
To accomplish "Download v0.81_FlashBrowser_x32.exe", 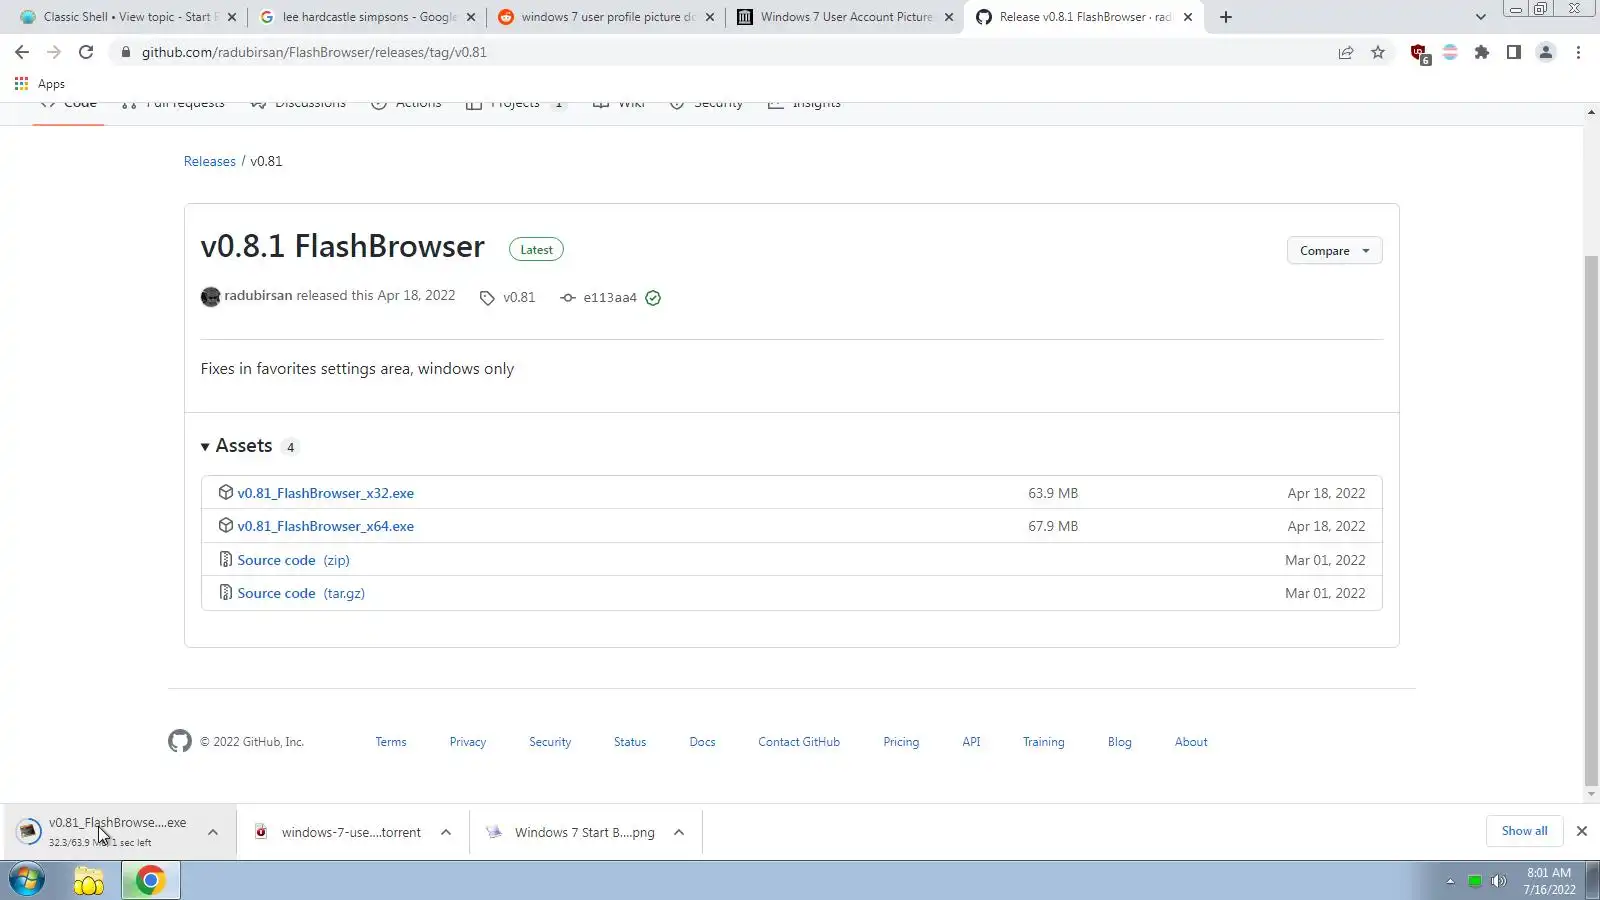I will (x=326, y=493).
